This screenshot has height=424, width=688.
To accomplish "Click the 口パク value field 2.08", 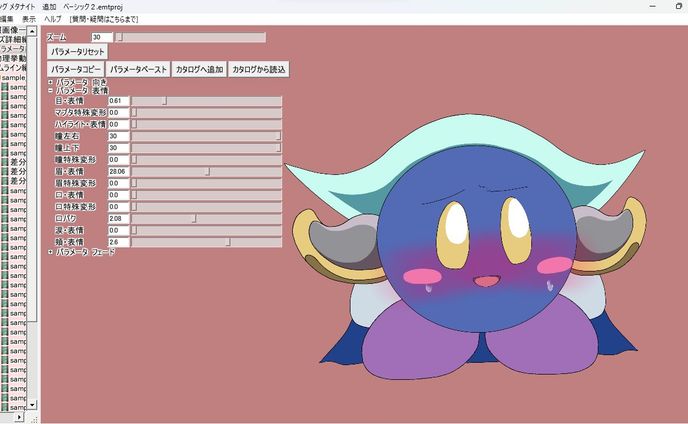I will pos(118,219).
